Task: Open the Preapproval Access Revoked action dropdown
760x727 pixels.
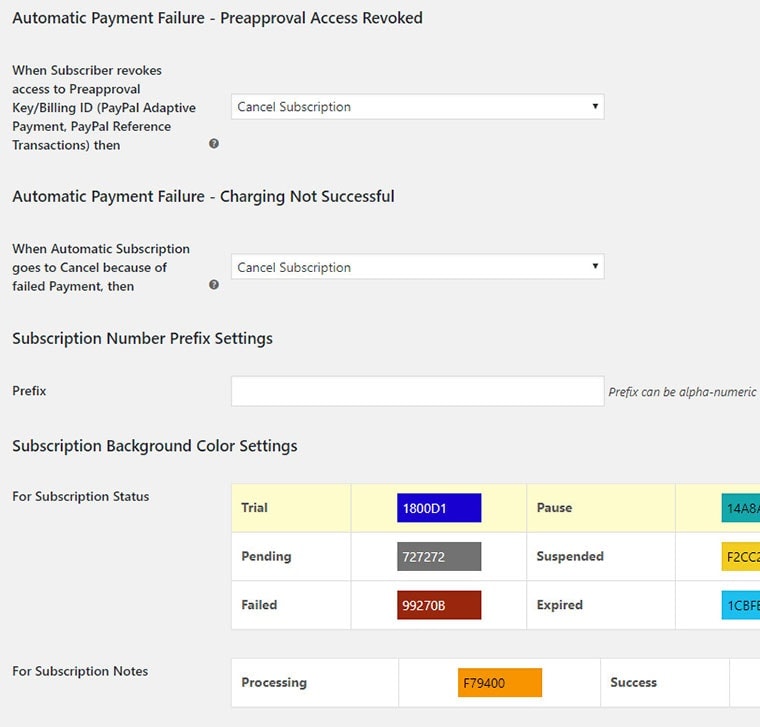Action: [x=417, y=107]
